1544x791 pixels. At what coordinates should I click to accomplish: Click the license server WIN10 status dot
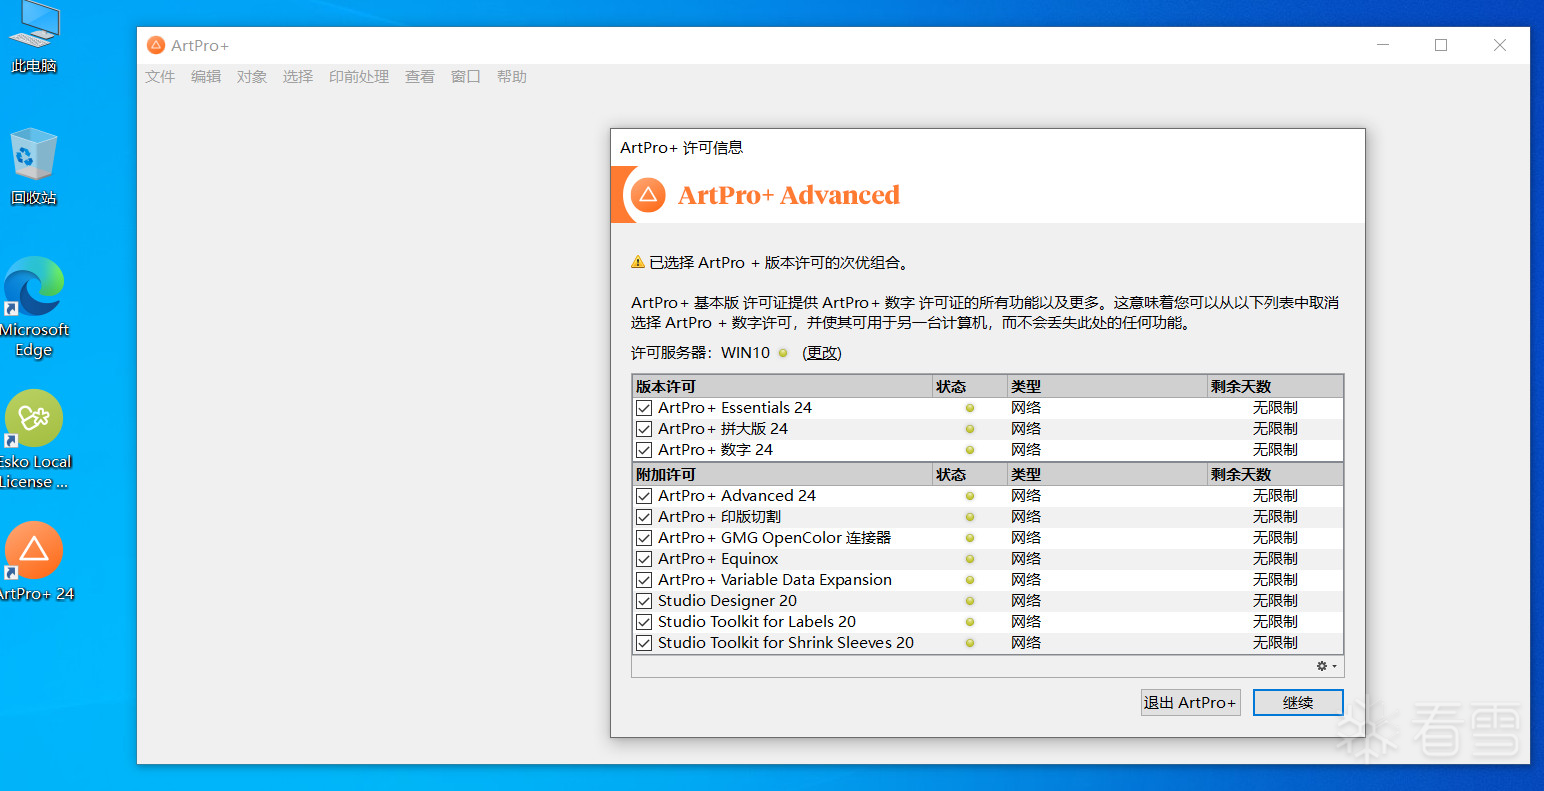[783, 353]
